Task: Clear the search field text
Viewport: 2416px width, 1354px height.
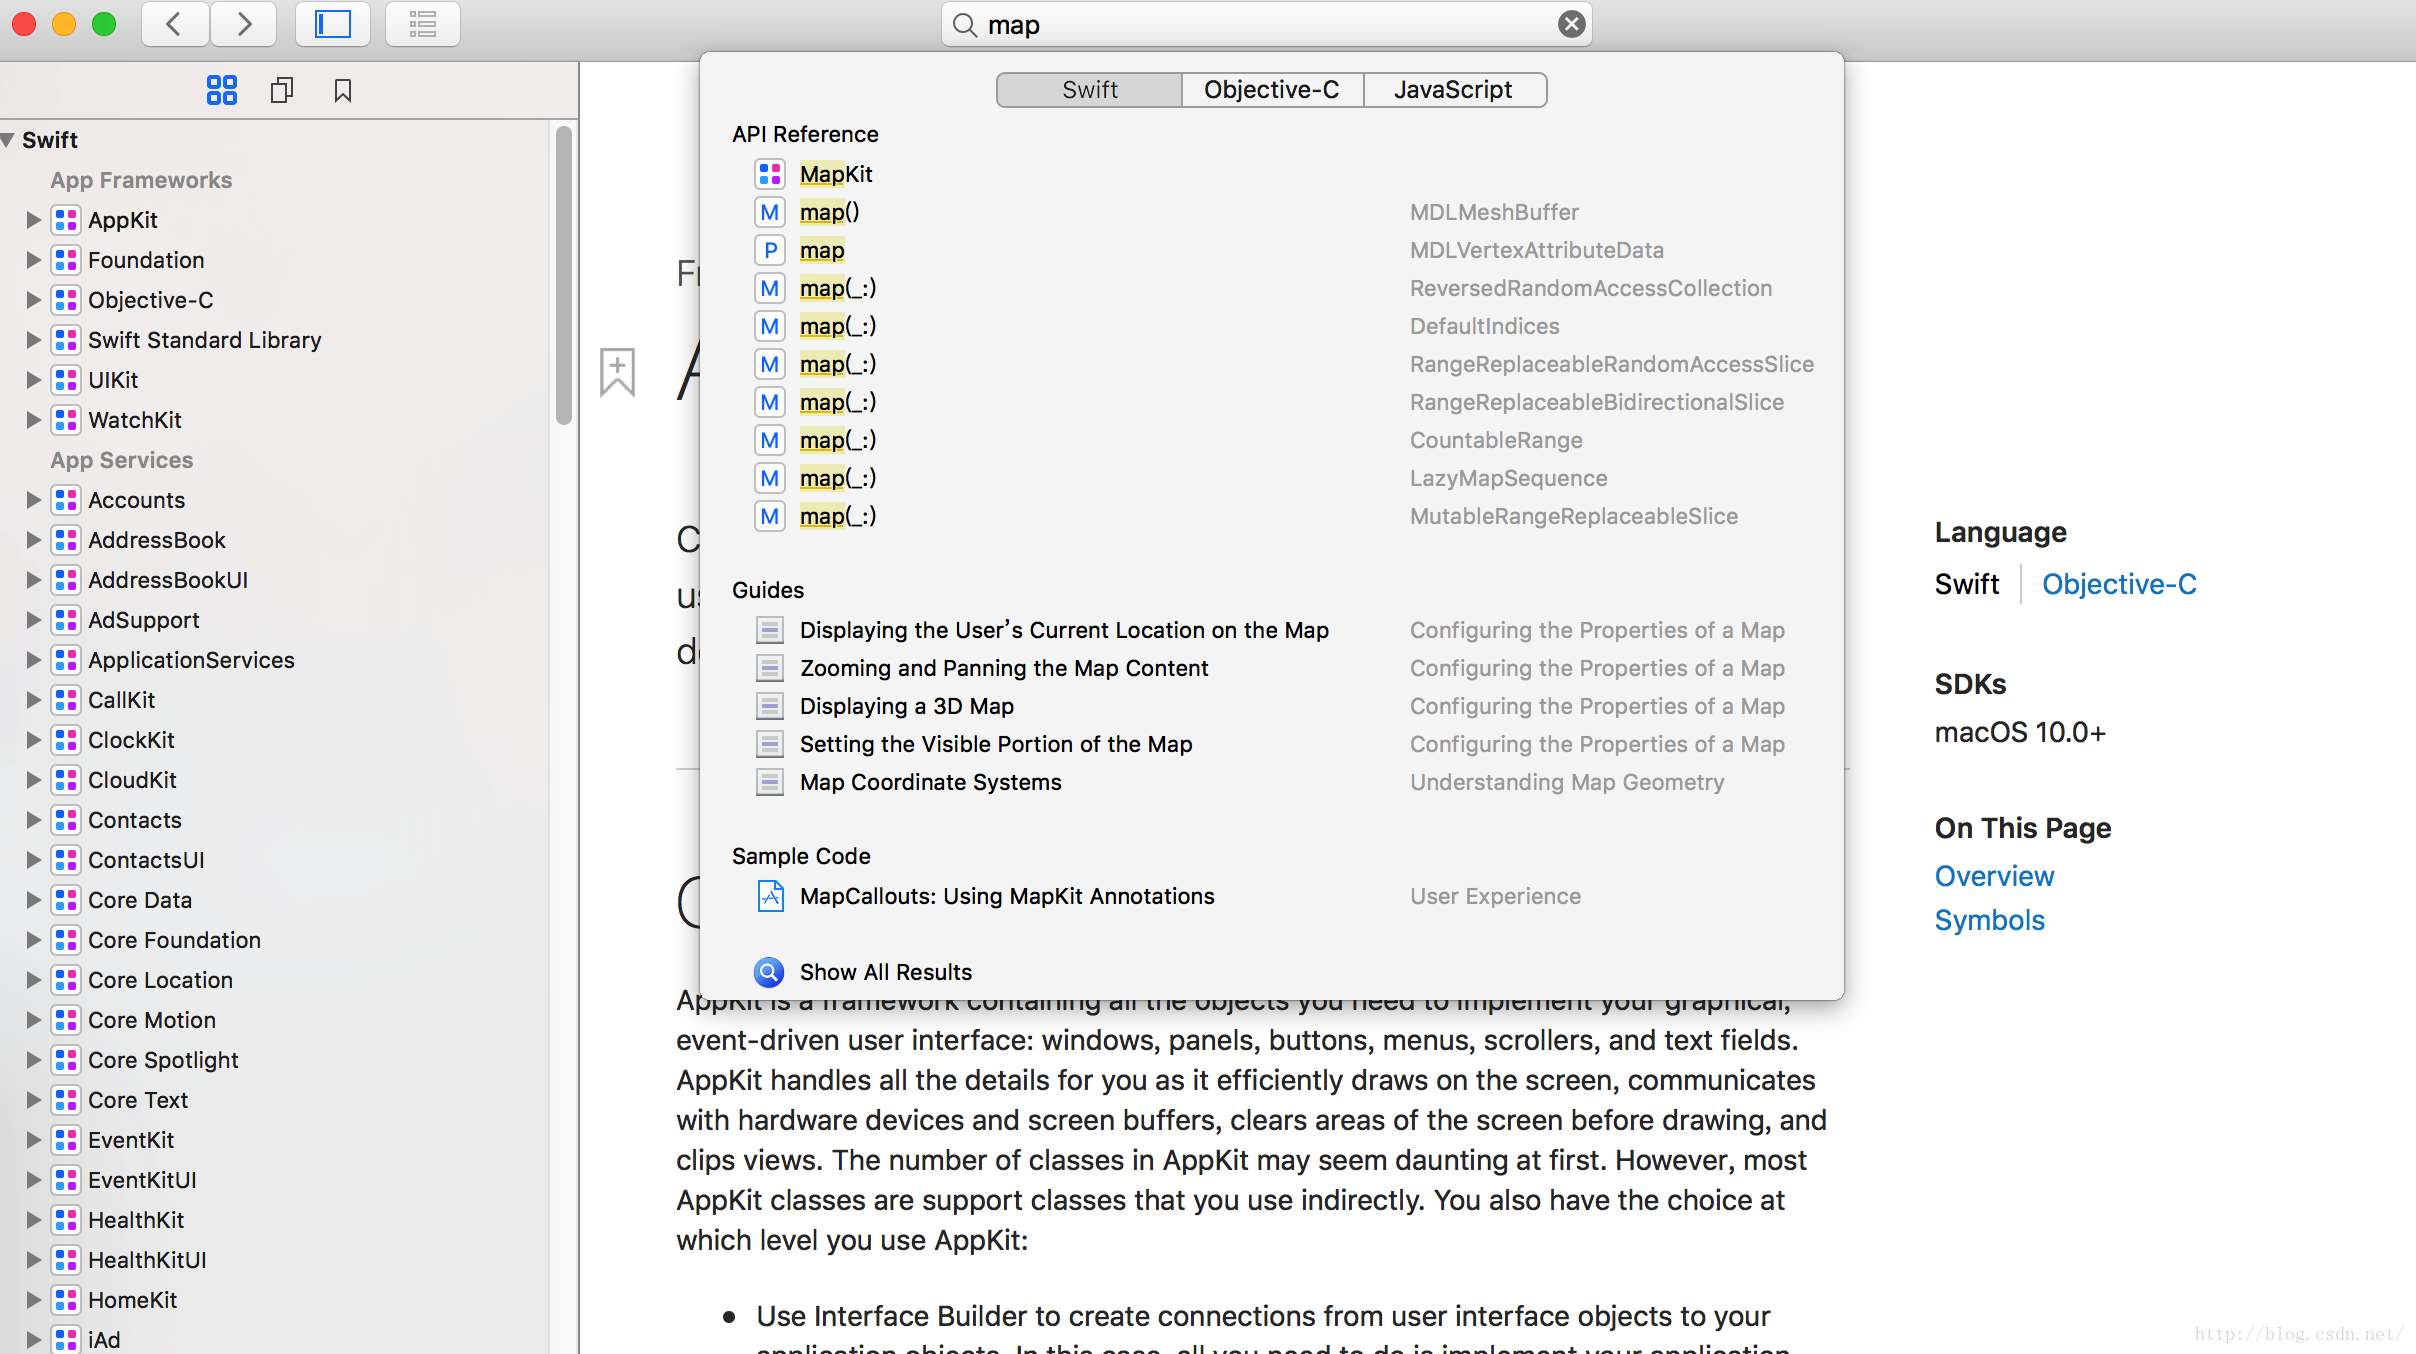Action: 1571,24
